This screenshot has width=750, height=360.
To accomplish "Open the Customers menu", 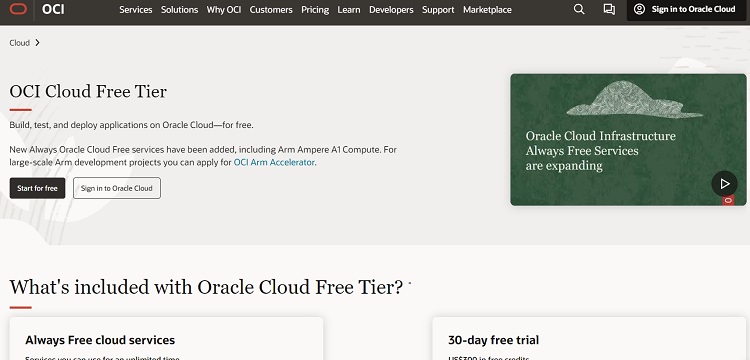I will 271,10.
